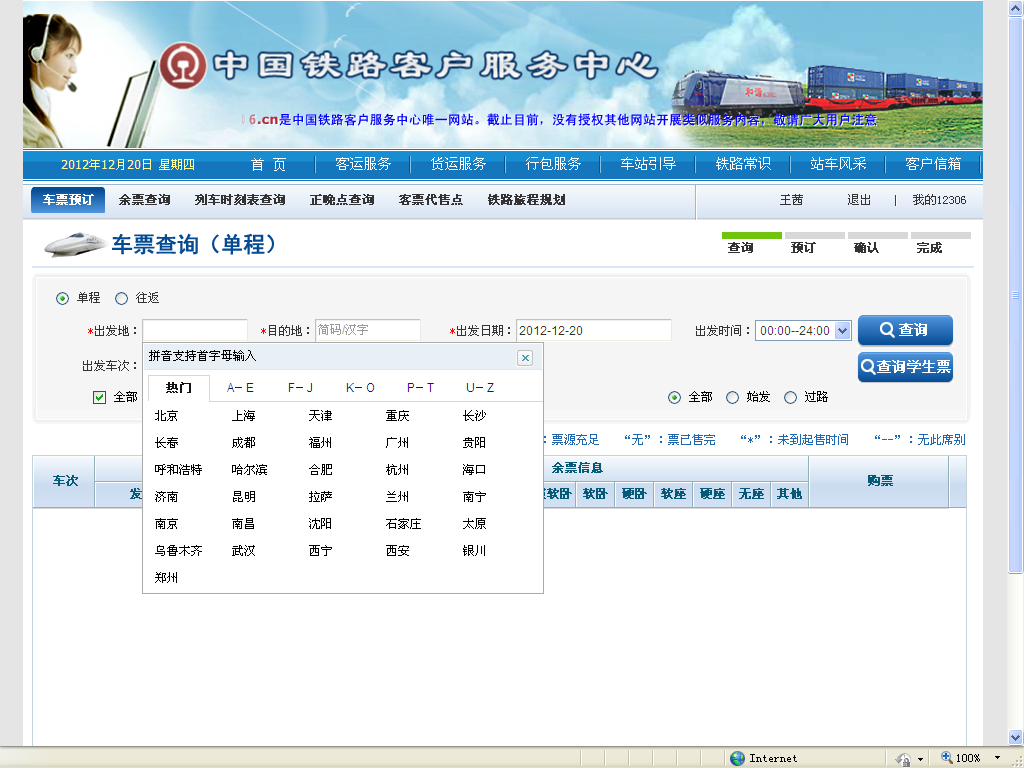Open the 客运服务 menu item
Image resolution: width=1024 pixels, height=768 pixels.
[363, 164]
